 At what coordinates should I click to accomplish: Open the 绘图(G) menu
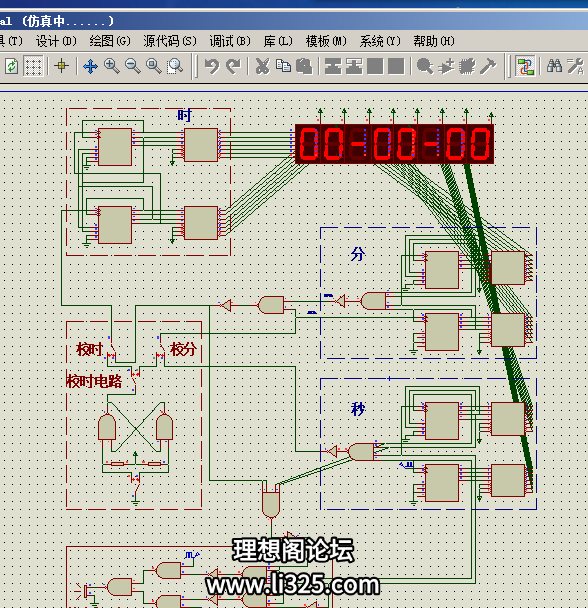(110, 41)
